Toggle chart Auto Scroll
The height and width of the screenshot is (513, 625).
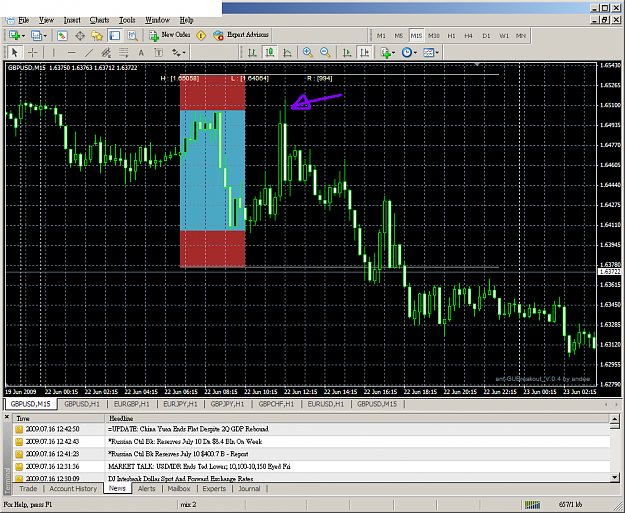click(346, 52)
